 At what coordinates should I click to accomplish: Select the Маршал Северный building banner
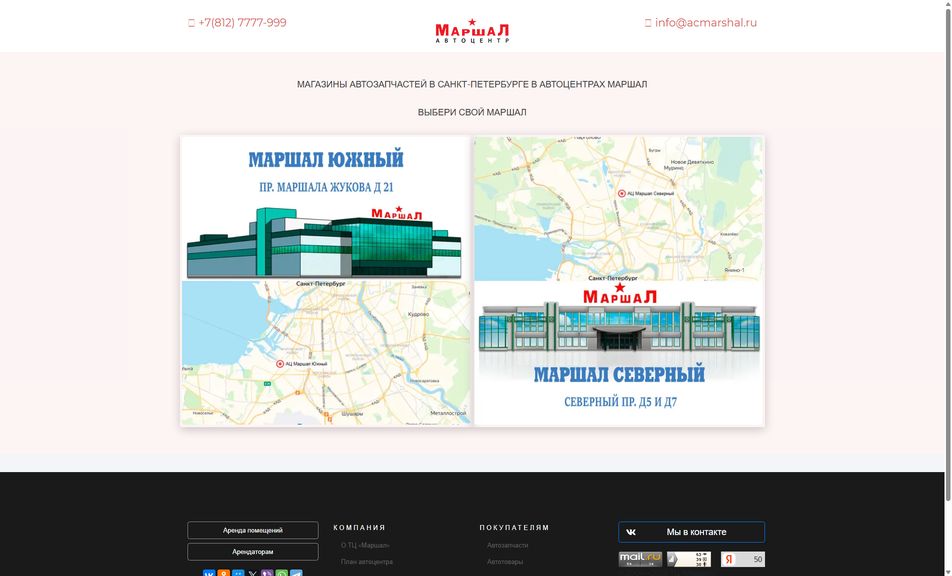[x=619, y=353]
